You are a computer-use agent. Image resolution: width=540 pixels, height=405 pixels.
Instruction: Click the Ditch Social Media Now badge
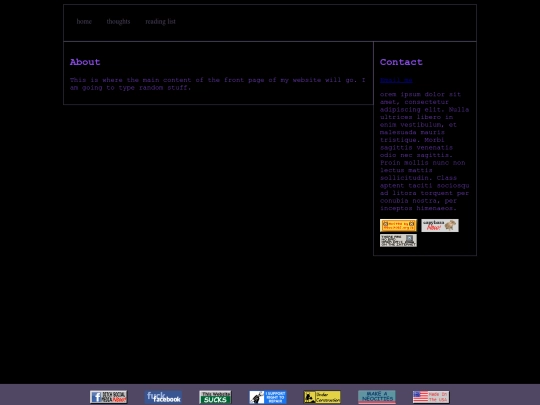[x=108, y=397]
